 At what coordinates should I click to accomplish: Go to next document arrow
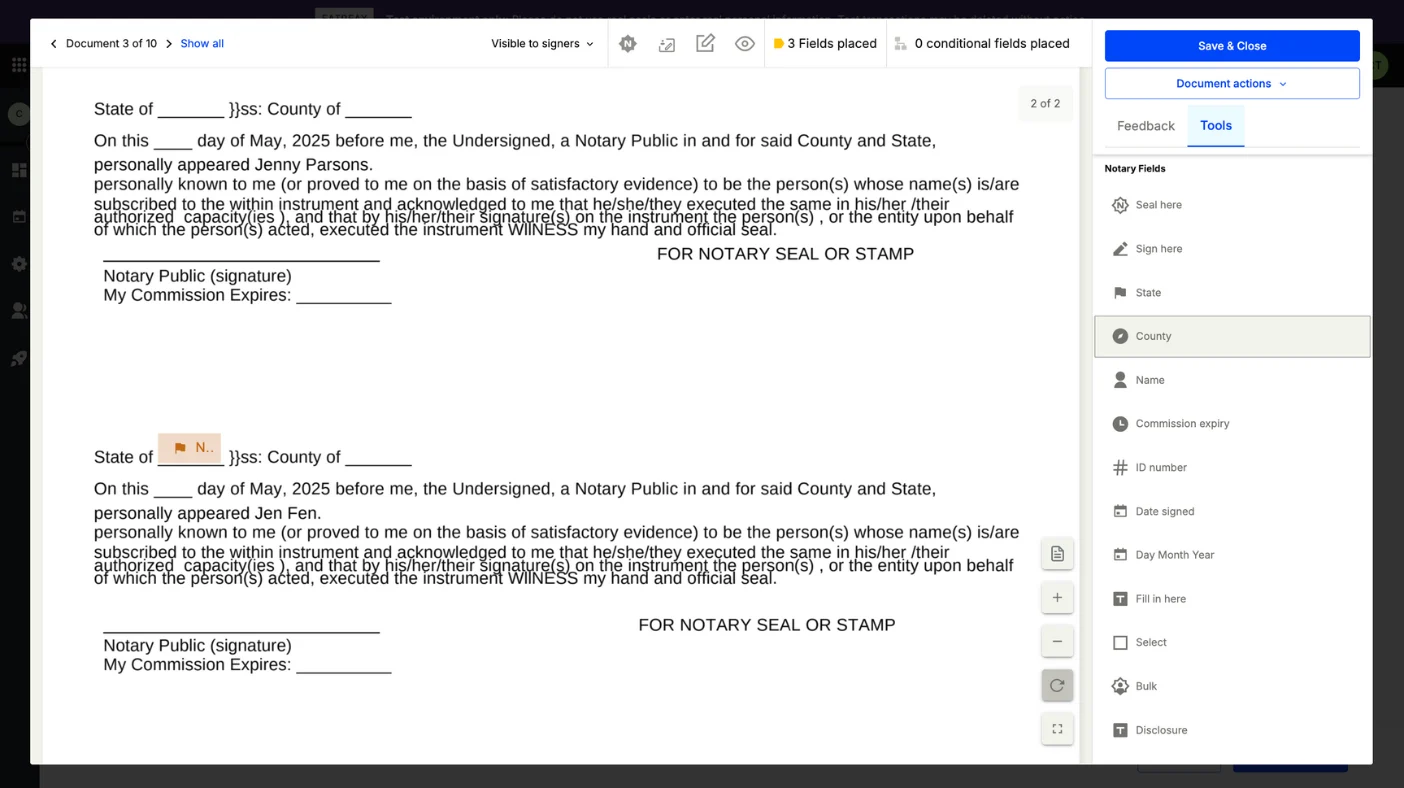[169, 44]
